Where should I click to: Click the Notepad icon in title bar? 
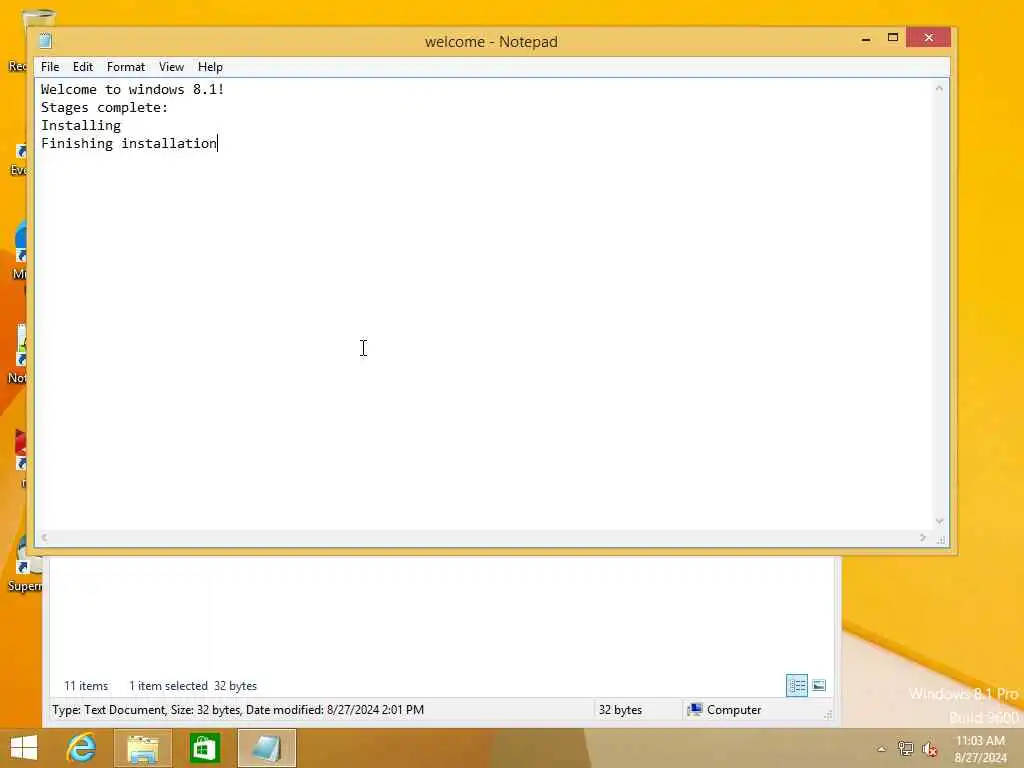(45, 41)
